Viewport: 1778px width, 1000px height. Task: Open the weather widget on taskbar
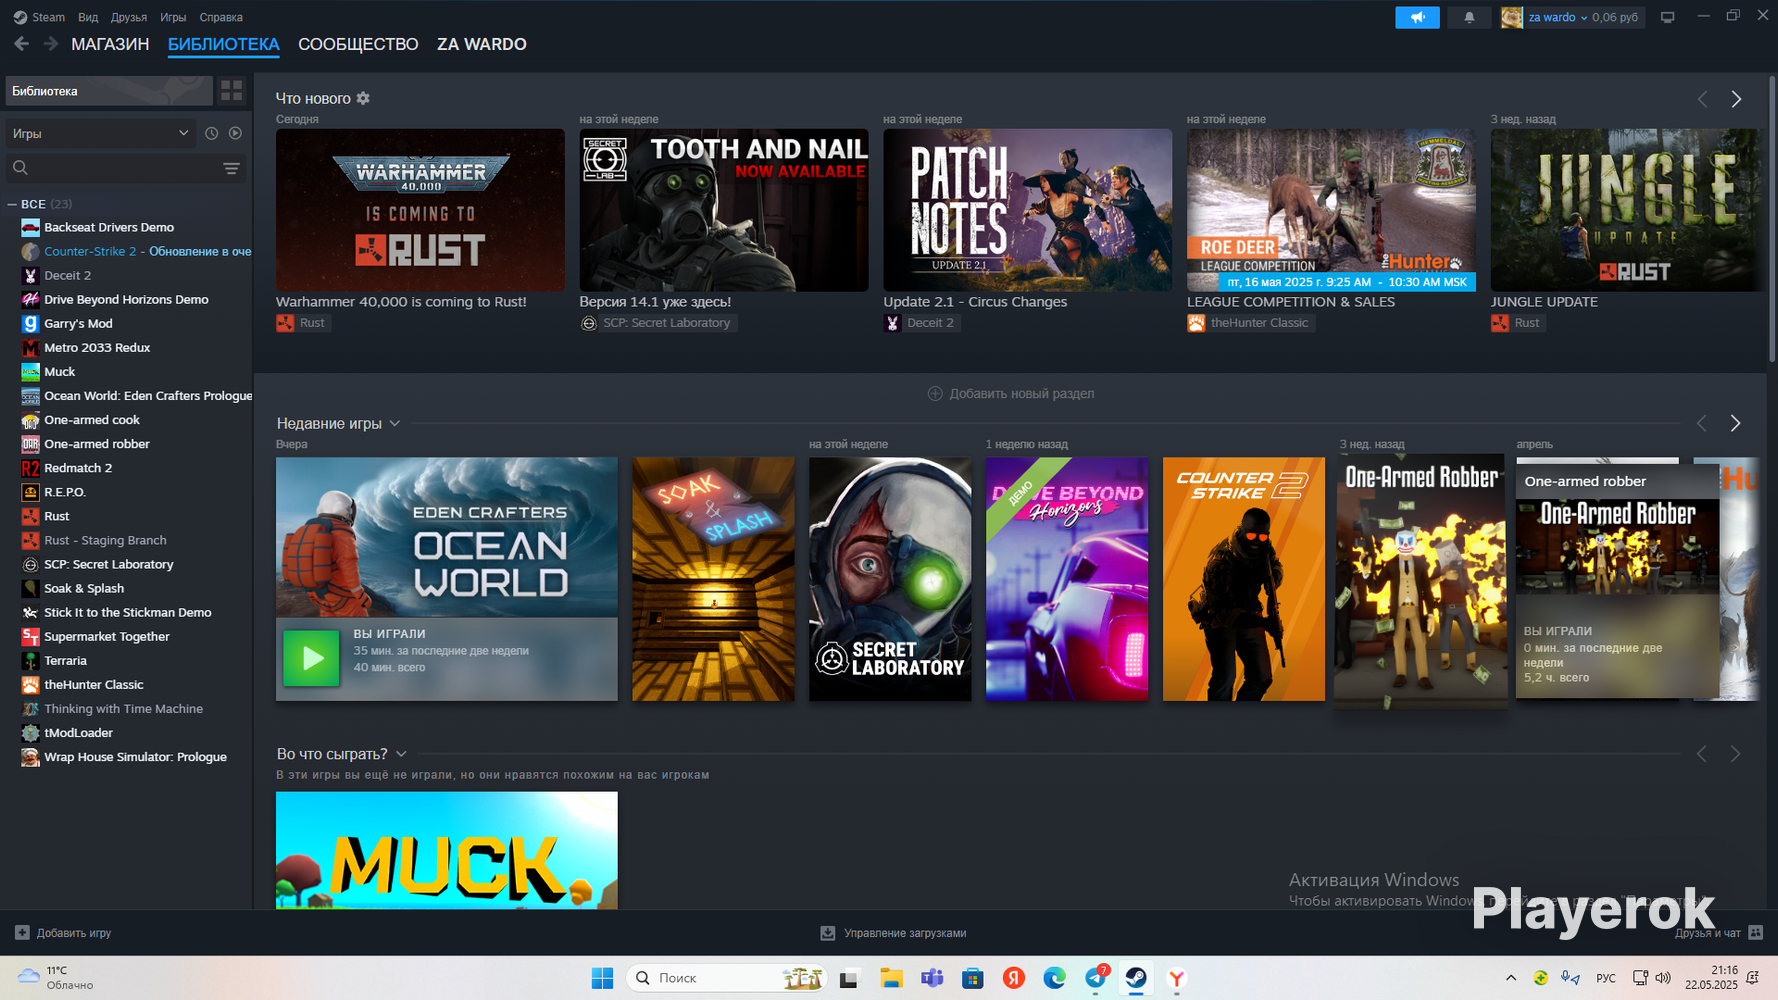[56, 978]
